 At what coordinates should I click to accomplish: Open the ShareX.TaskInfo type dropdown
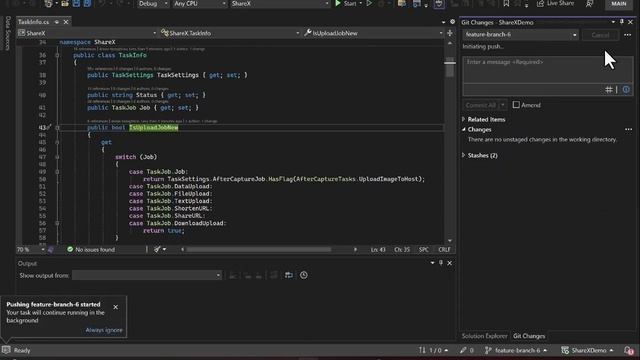[x=230, y=33]
